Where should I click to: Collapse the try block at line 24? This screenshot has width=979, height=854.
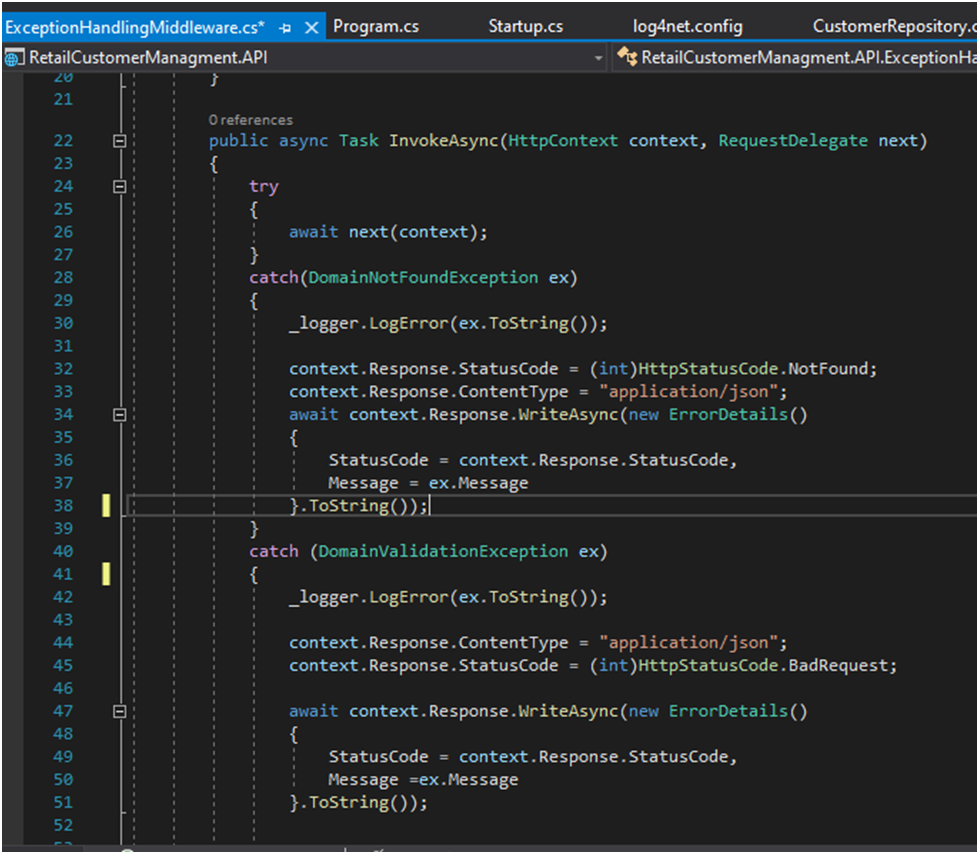120,186
